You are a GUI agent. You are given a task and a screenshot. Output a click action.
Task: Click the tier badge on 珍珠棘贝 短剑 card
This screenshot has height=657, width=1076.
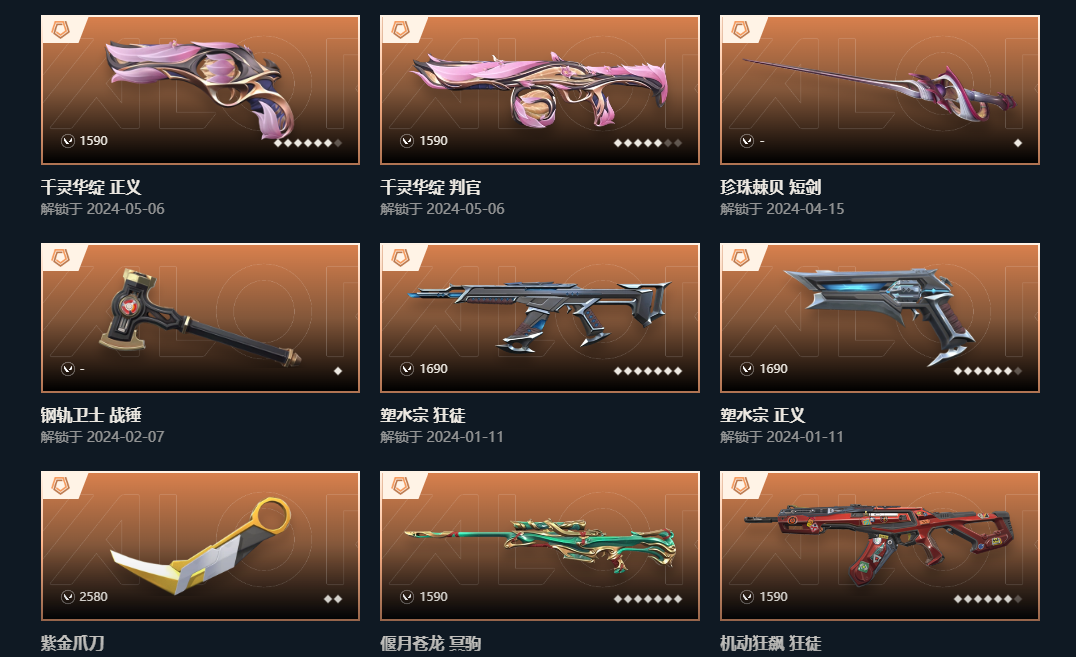[740, 30]
